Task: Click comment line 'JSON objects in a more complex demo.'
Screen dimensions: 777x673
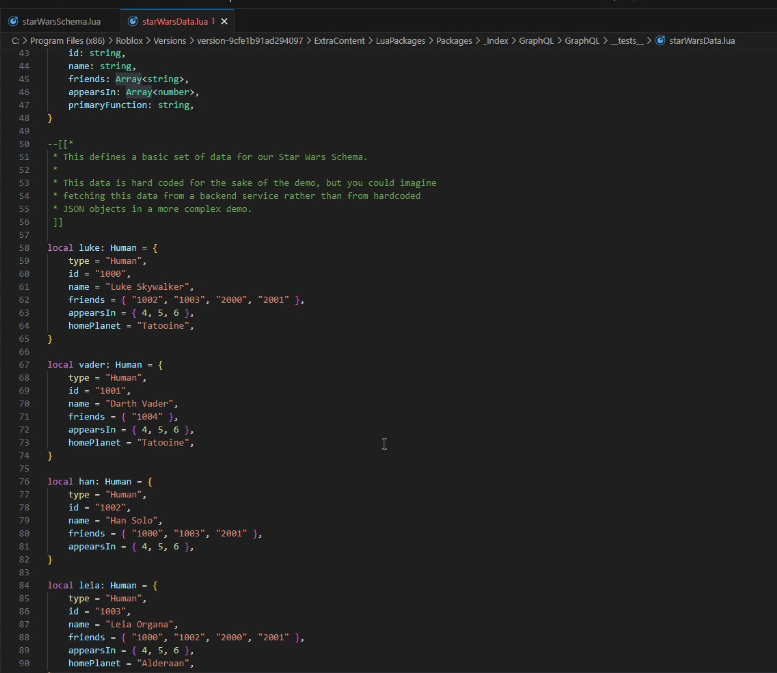Action: [x=158, y=209]
